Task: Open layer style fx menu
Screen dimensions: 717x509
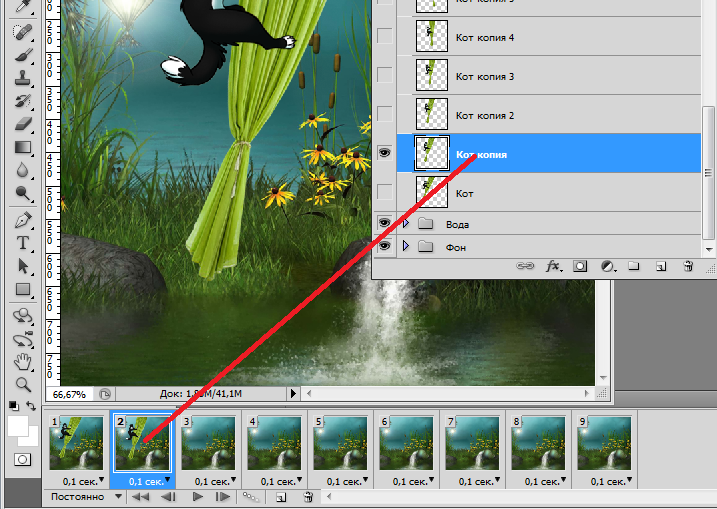Action: click(553, 266)
